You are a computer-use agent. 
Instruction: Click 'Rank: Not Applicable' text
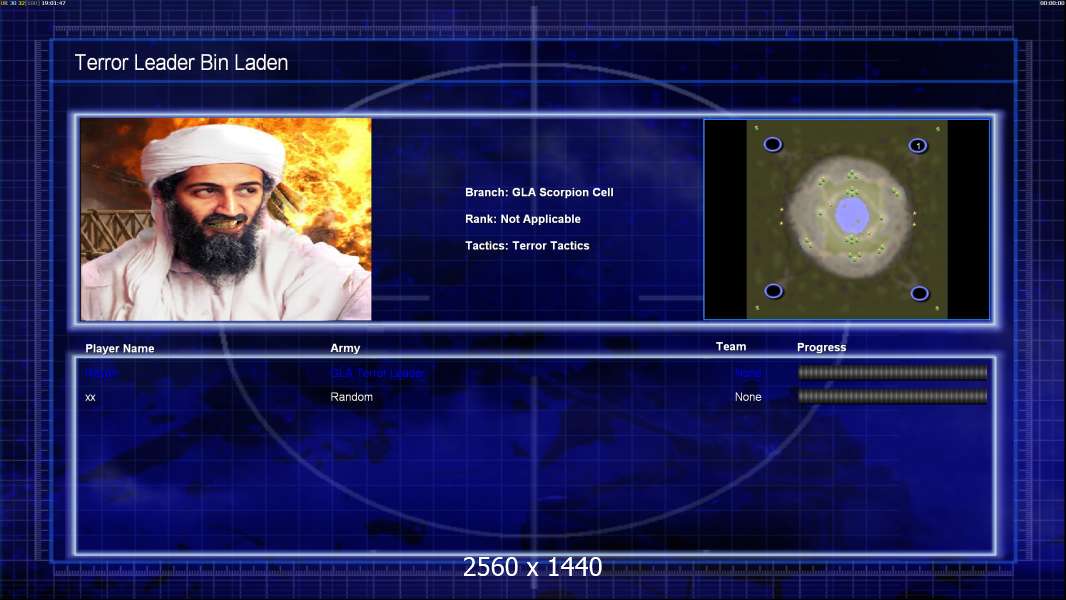(x=523, y=219)
